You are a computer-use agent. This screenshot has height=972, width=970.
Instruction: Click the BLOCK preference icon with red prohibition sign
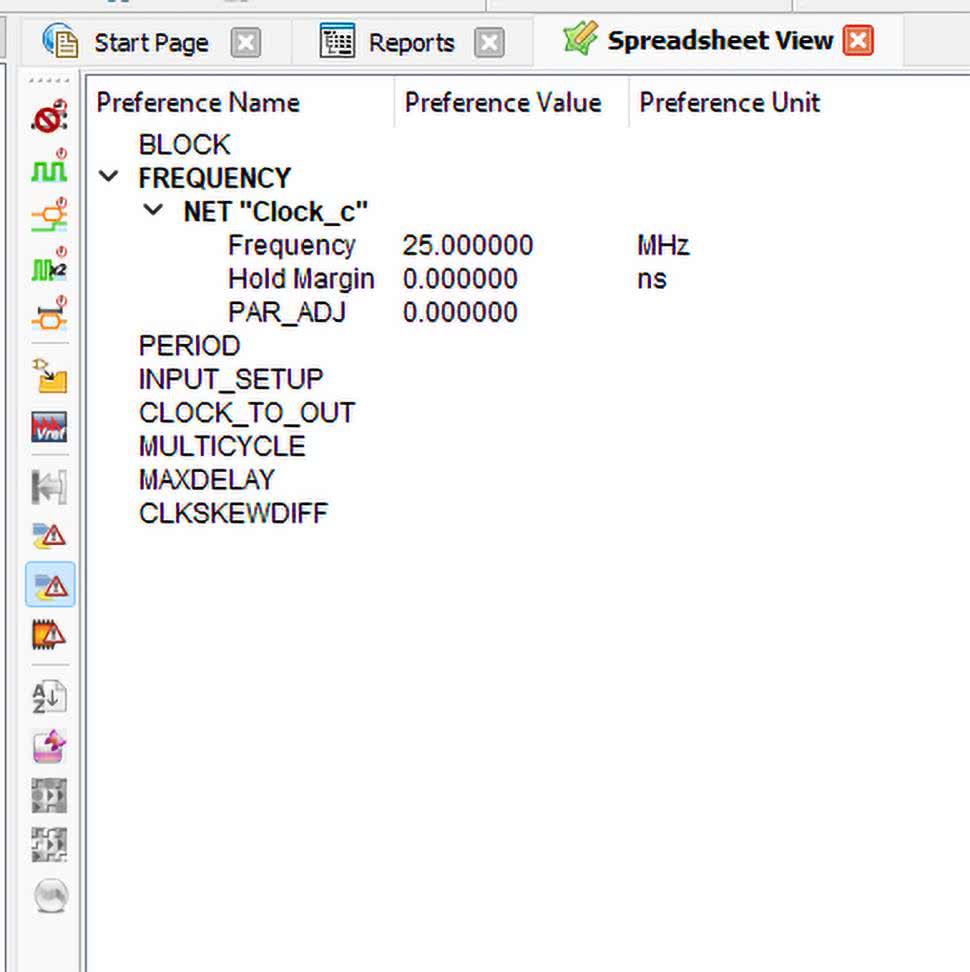[x=49, y=119]
